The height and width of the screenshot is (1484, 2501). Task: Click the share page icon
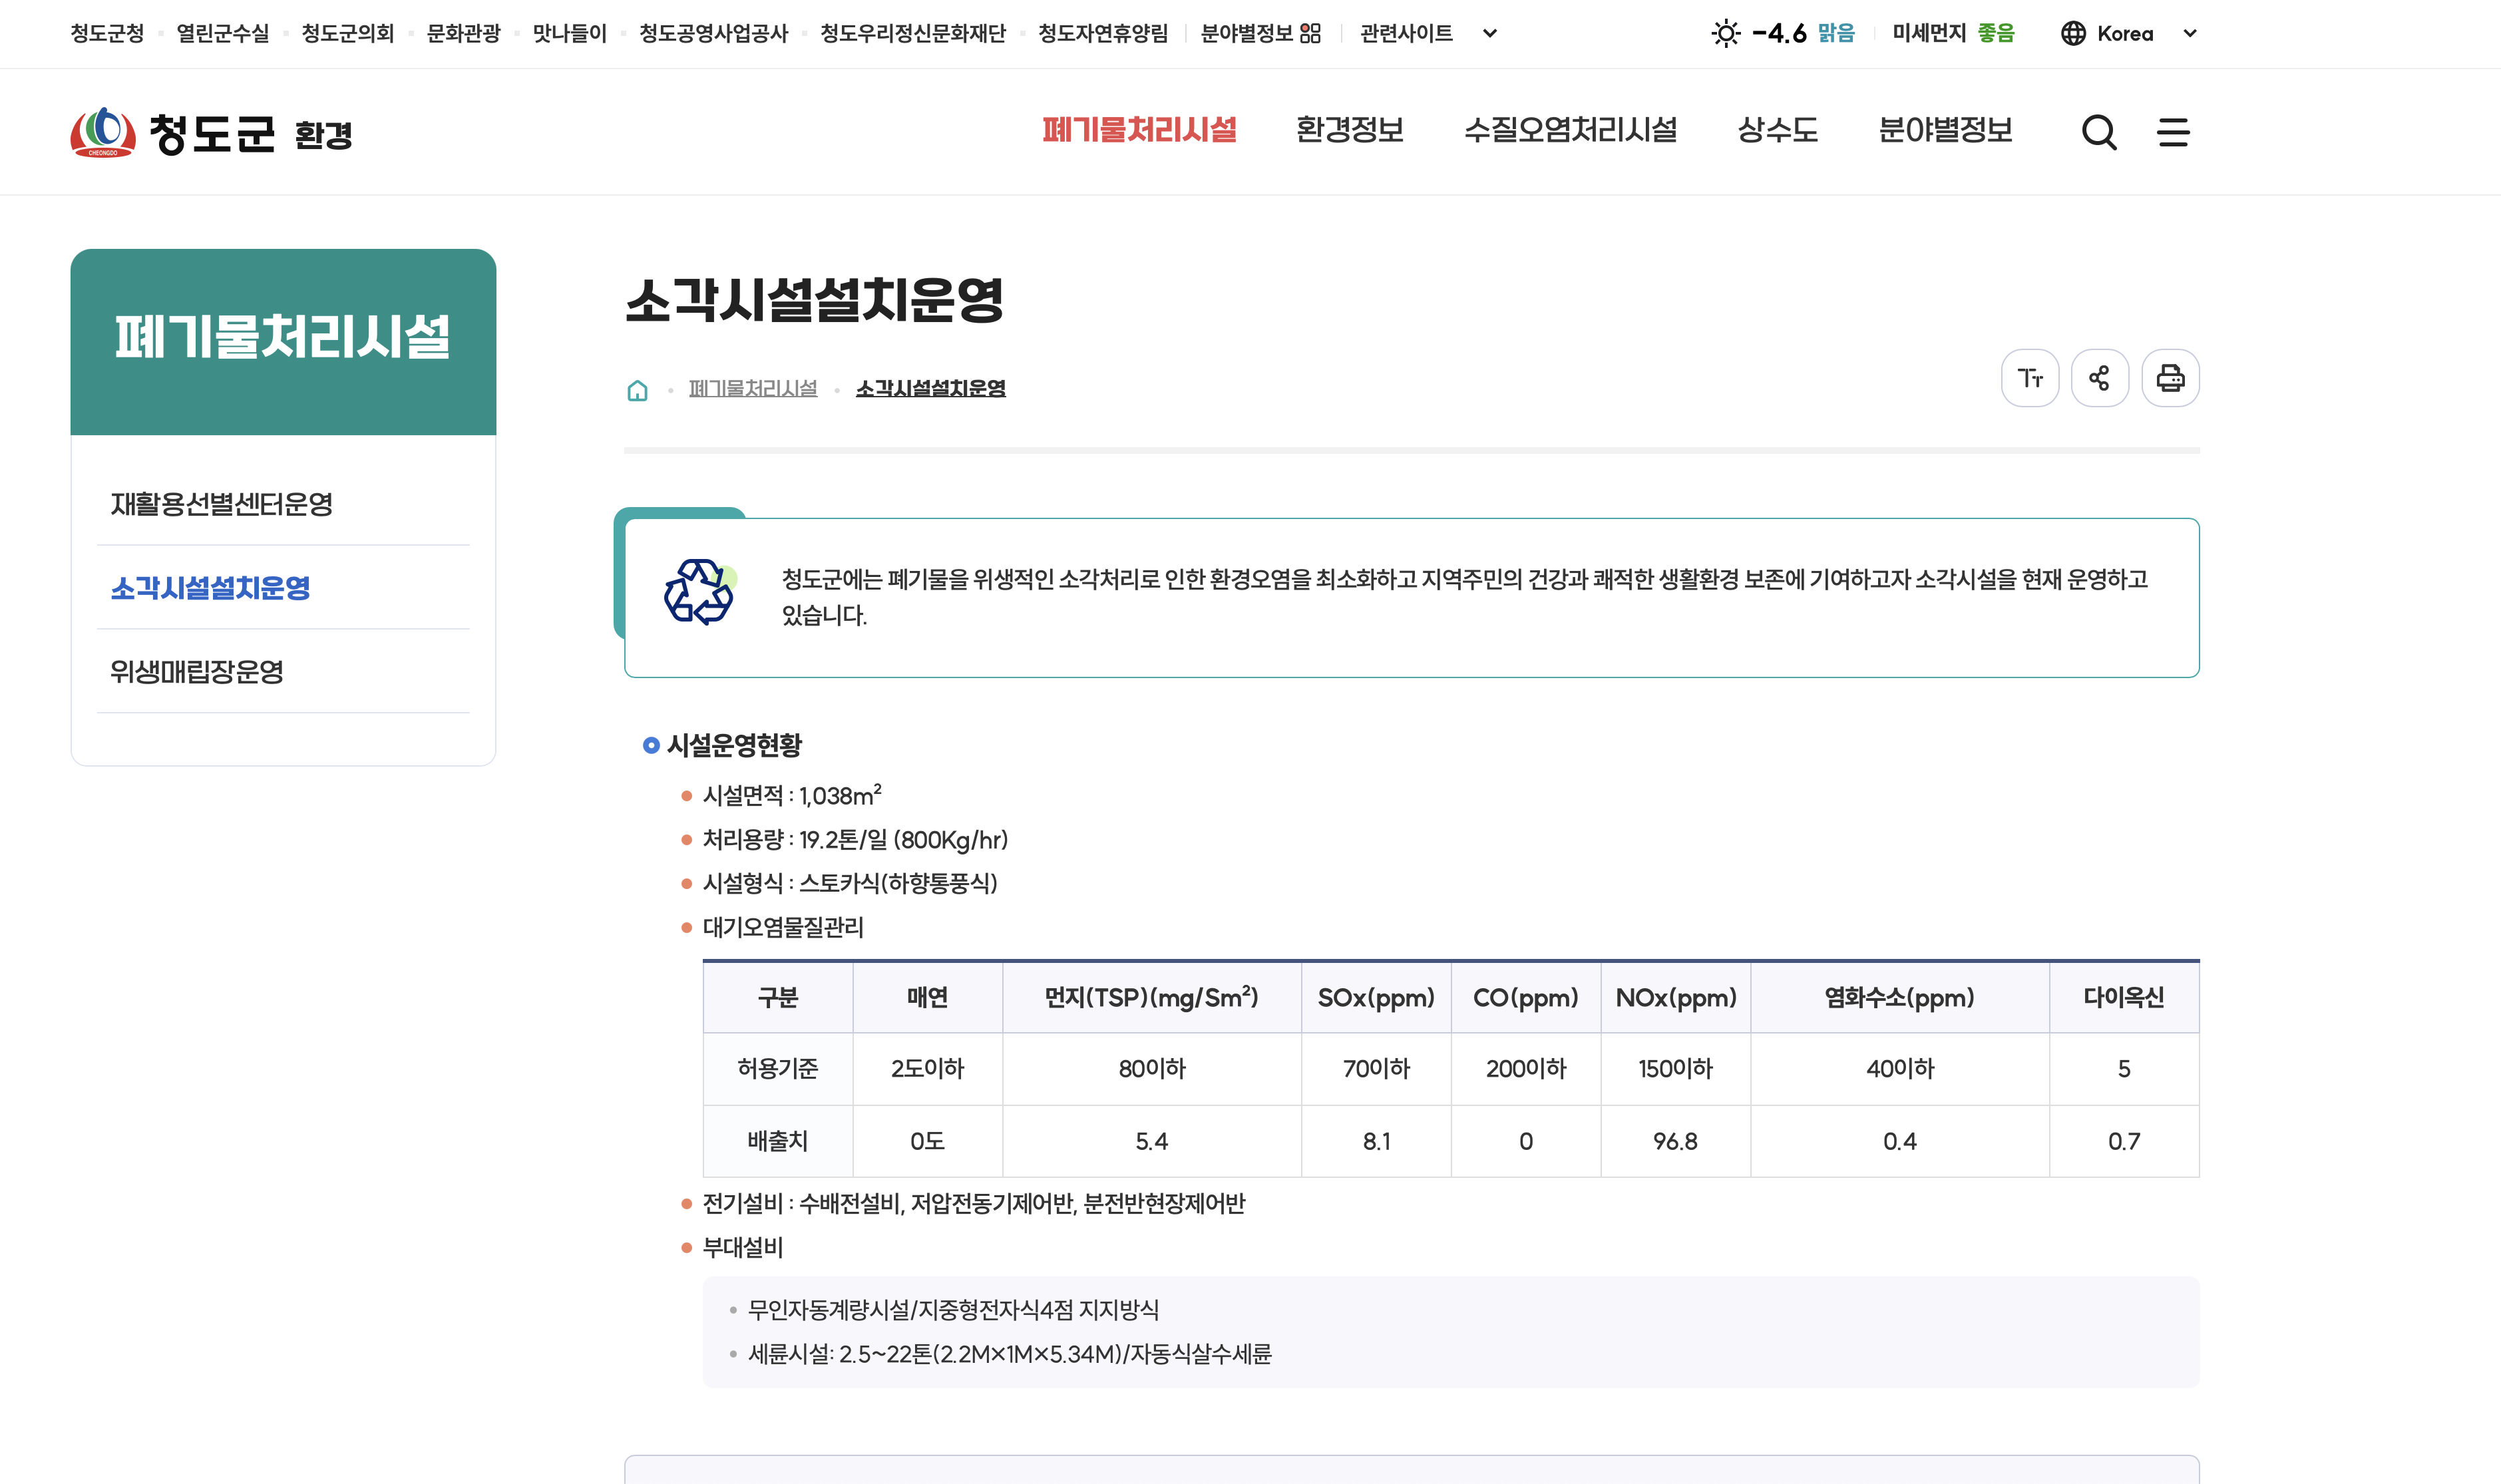(x=2099, y=378)
